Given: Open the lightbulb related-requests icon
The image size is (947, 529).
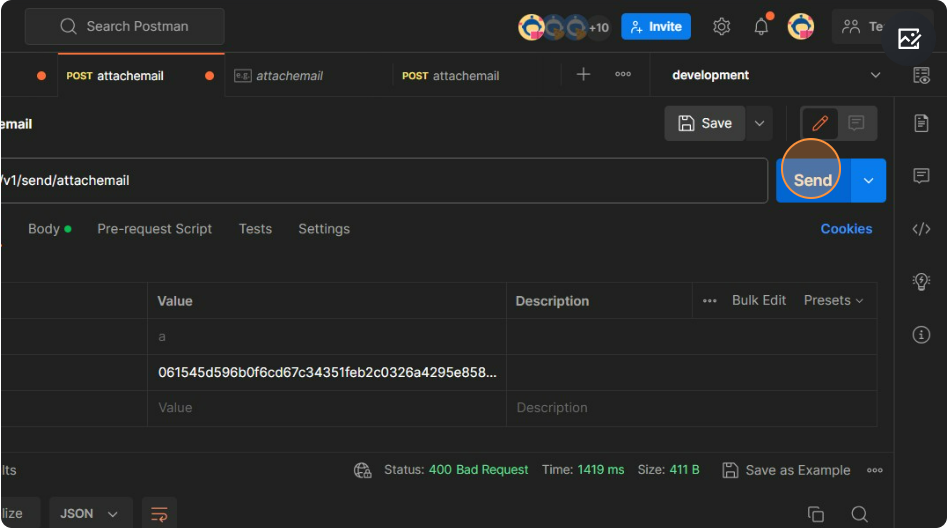Looking at the screenshot, I should 921,282.
